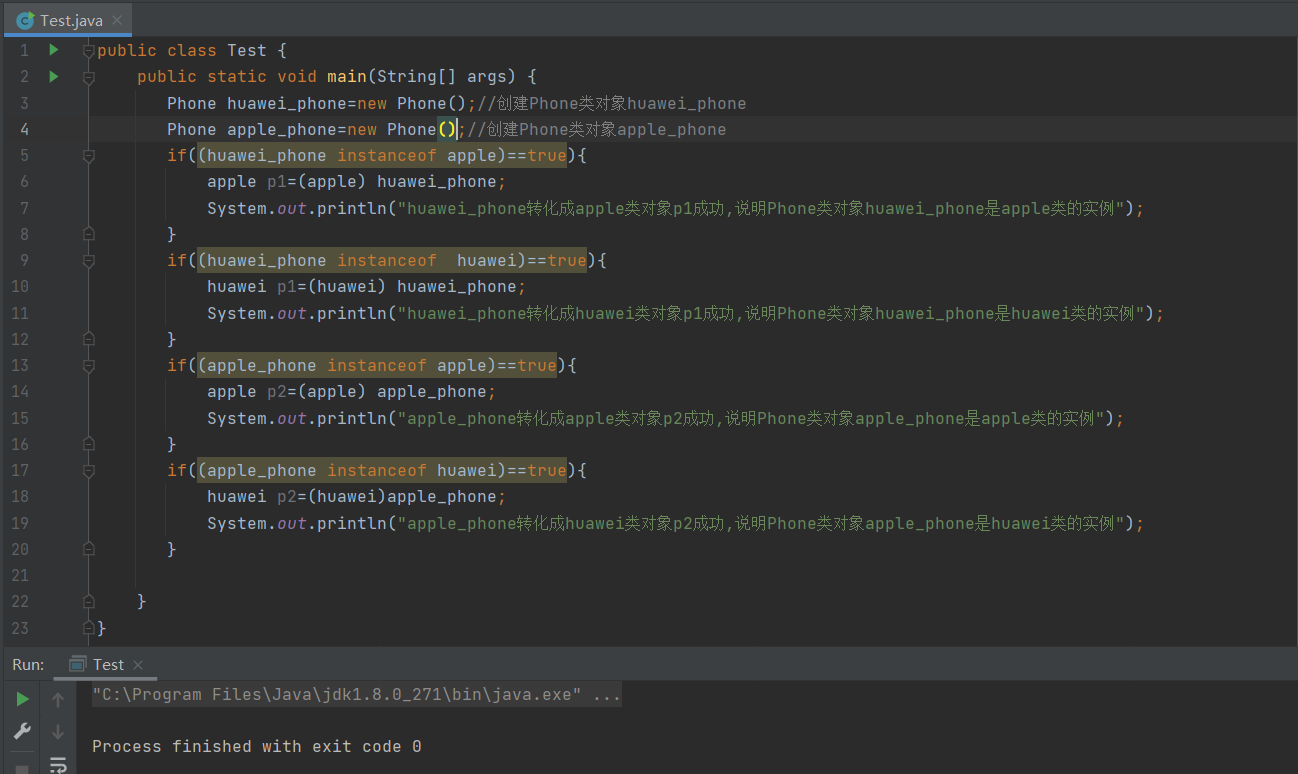The width and height of the screenshot is (1298, 774).
Task: Click line number 3 in the gutter
Action: [x=24, y=103]
